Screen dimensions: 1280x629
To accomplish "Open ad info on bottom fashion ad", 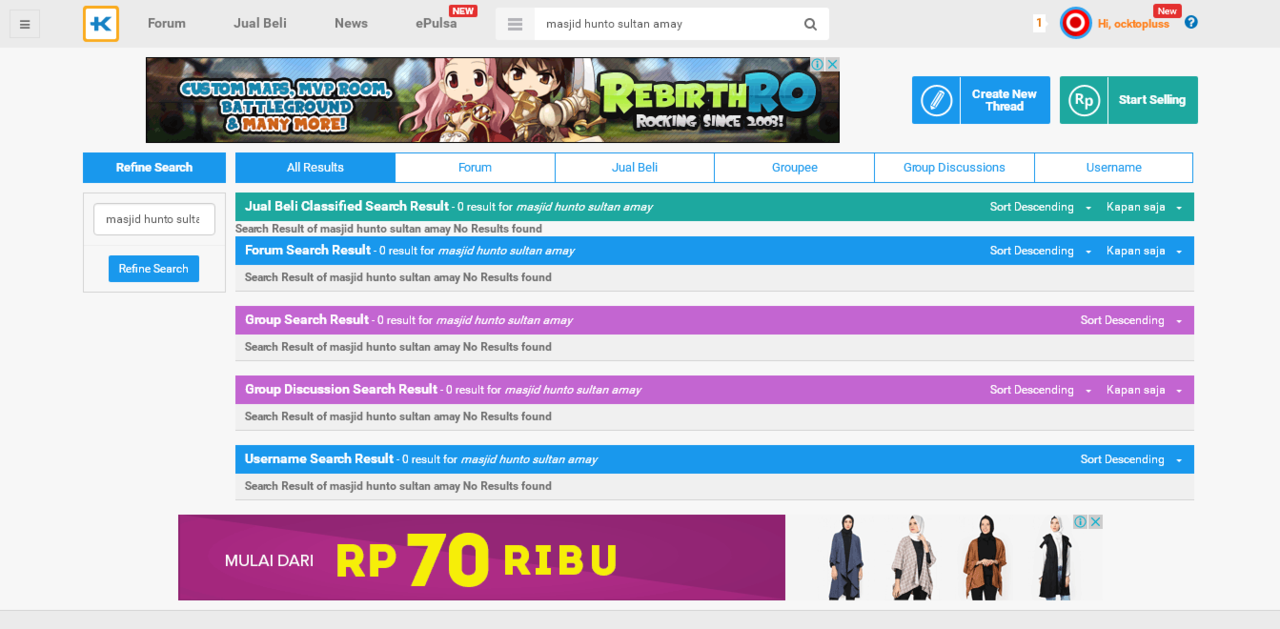I will click(1080, 521).
